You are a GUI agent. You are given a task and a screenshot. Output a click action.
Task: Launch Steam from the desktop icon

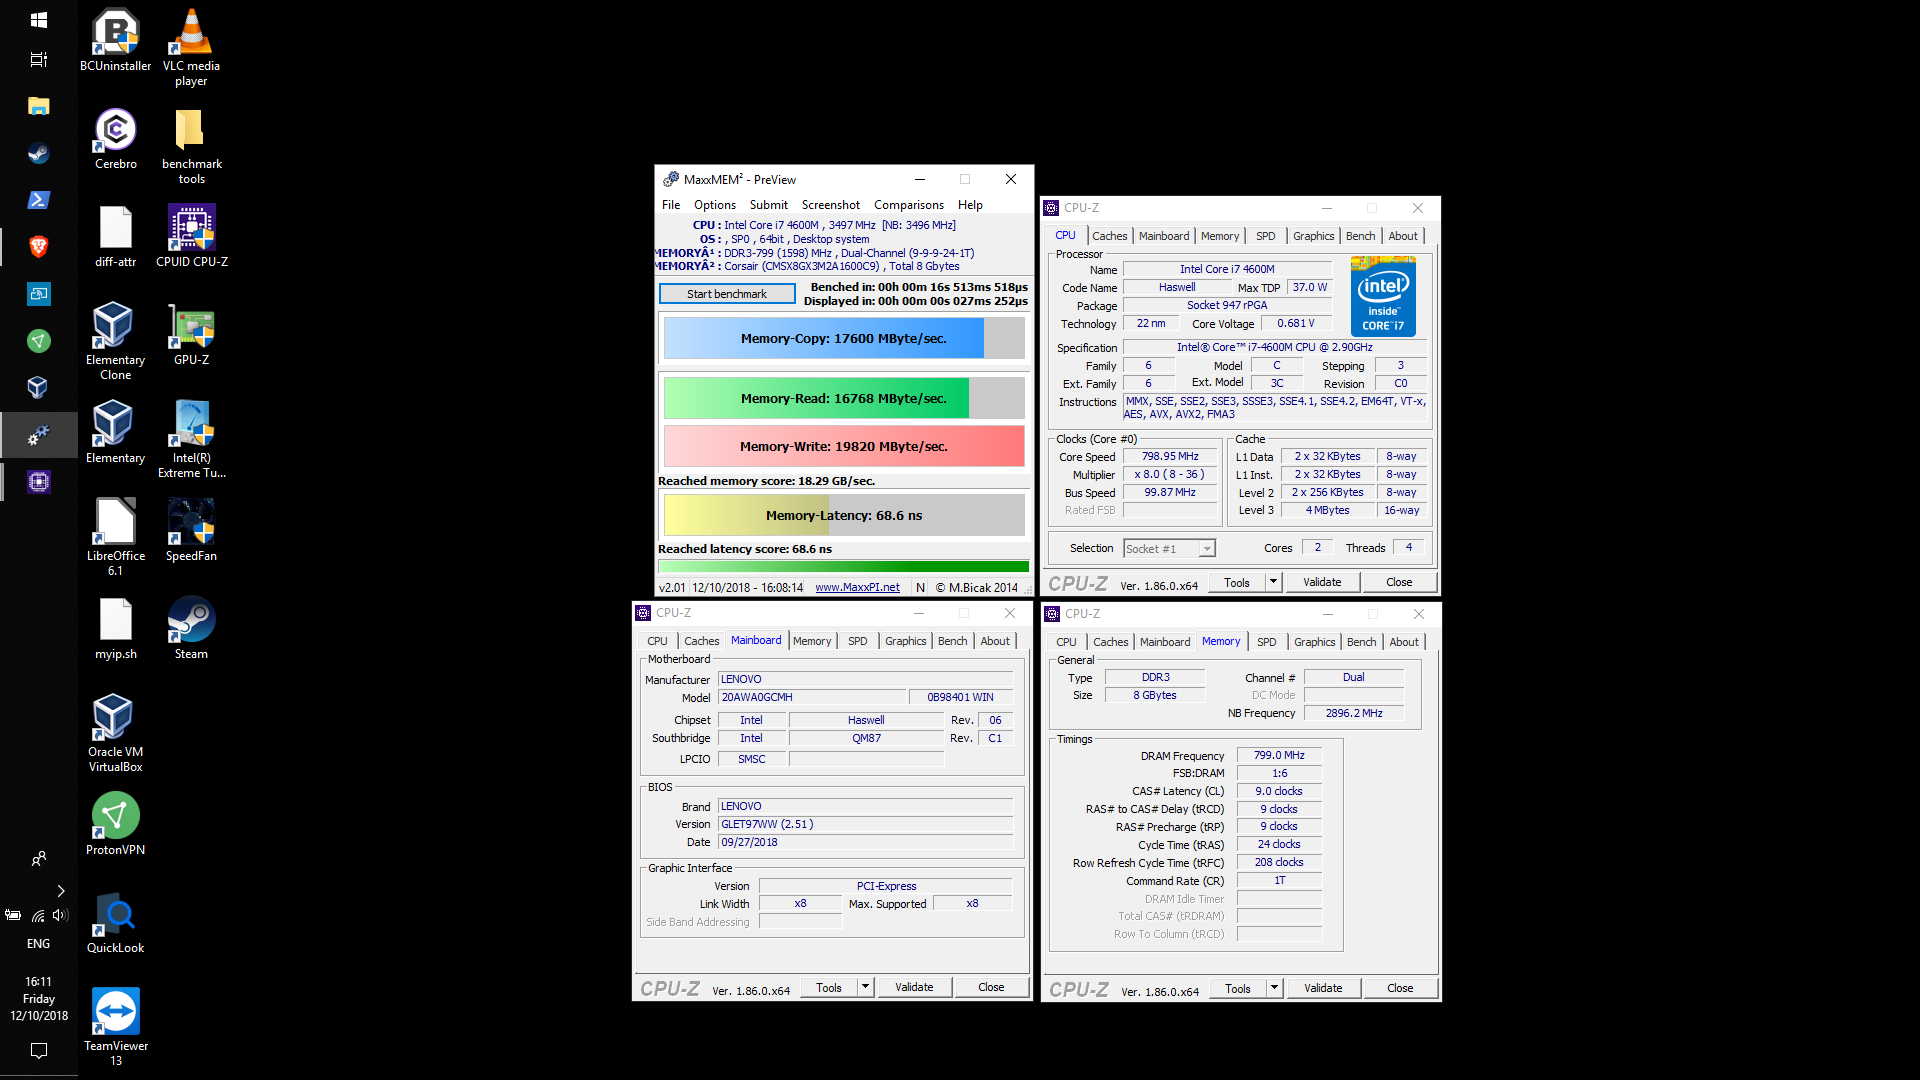point(191,628)
